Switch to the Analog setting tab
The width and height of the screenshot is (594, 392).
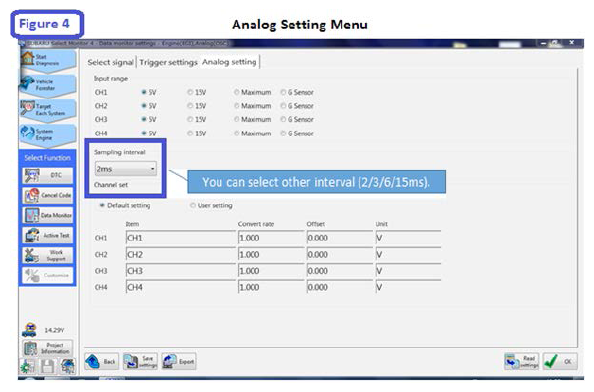coord(229,62)
